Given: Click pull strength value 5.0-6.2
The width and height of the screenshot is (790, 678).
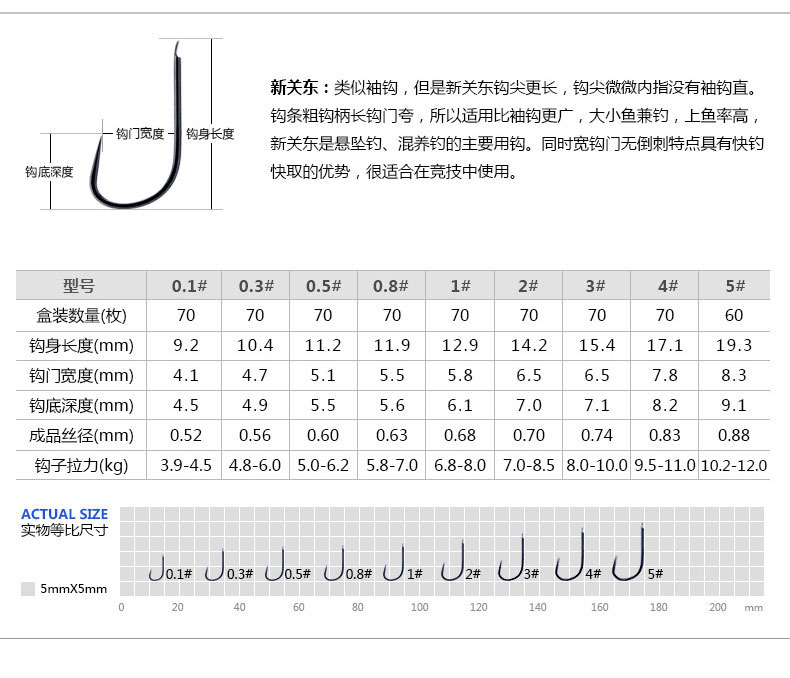Looking at the screenshot, I should point(323,465).
